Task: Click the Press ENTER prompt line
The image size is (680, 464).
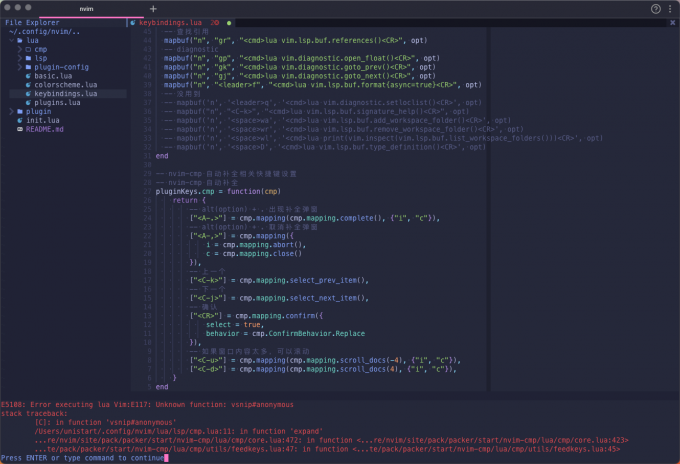Action: [x=82, y=458]
